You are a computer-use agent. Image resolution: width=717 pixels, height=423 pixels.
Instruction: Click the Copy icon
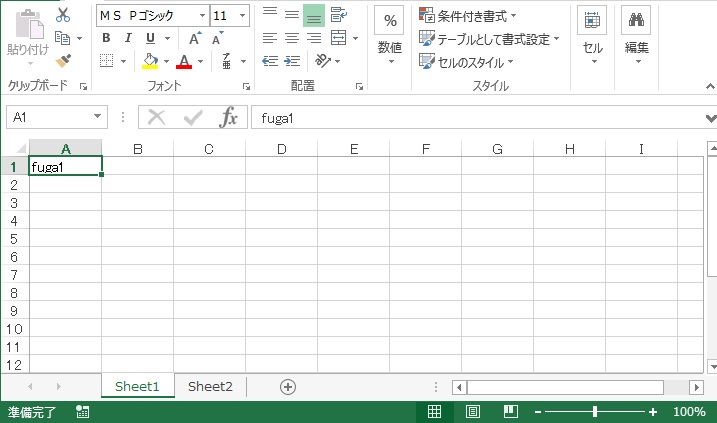pos(62,38)
